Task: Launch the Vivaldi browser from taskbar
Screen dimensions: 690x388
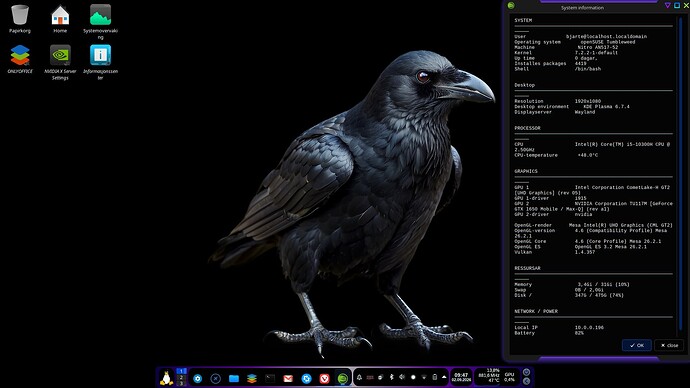Action: [x=324, y=378]
